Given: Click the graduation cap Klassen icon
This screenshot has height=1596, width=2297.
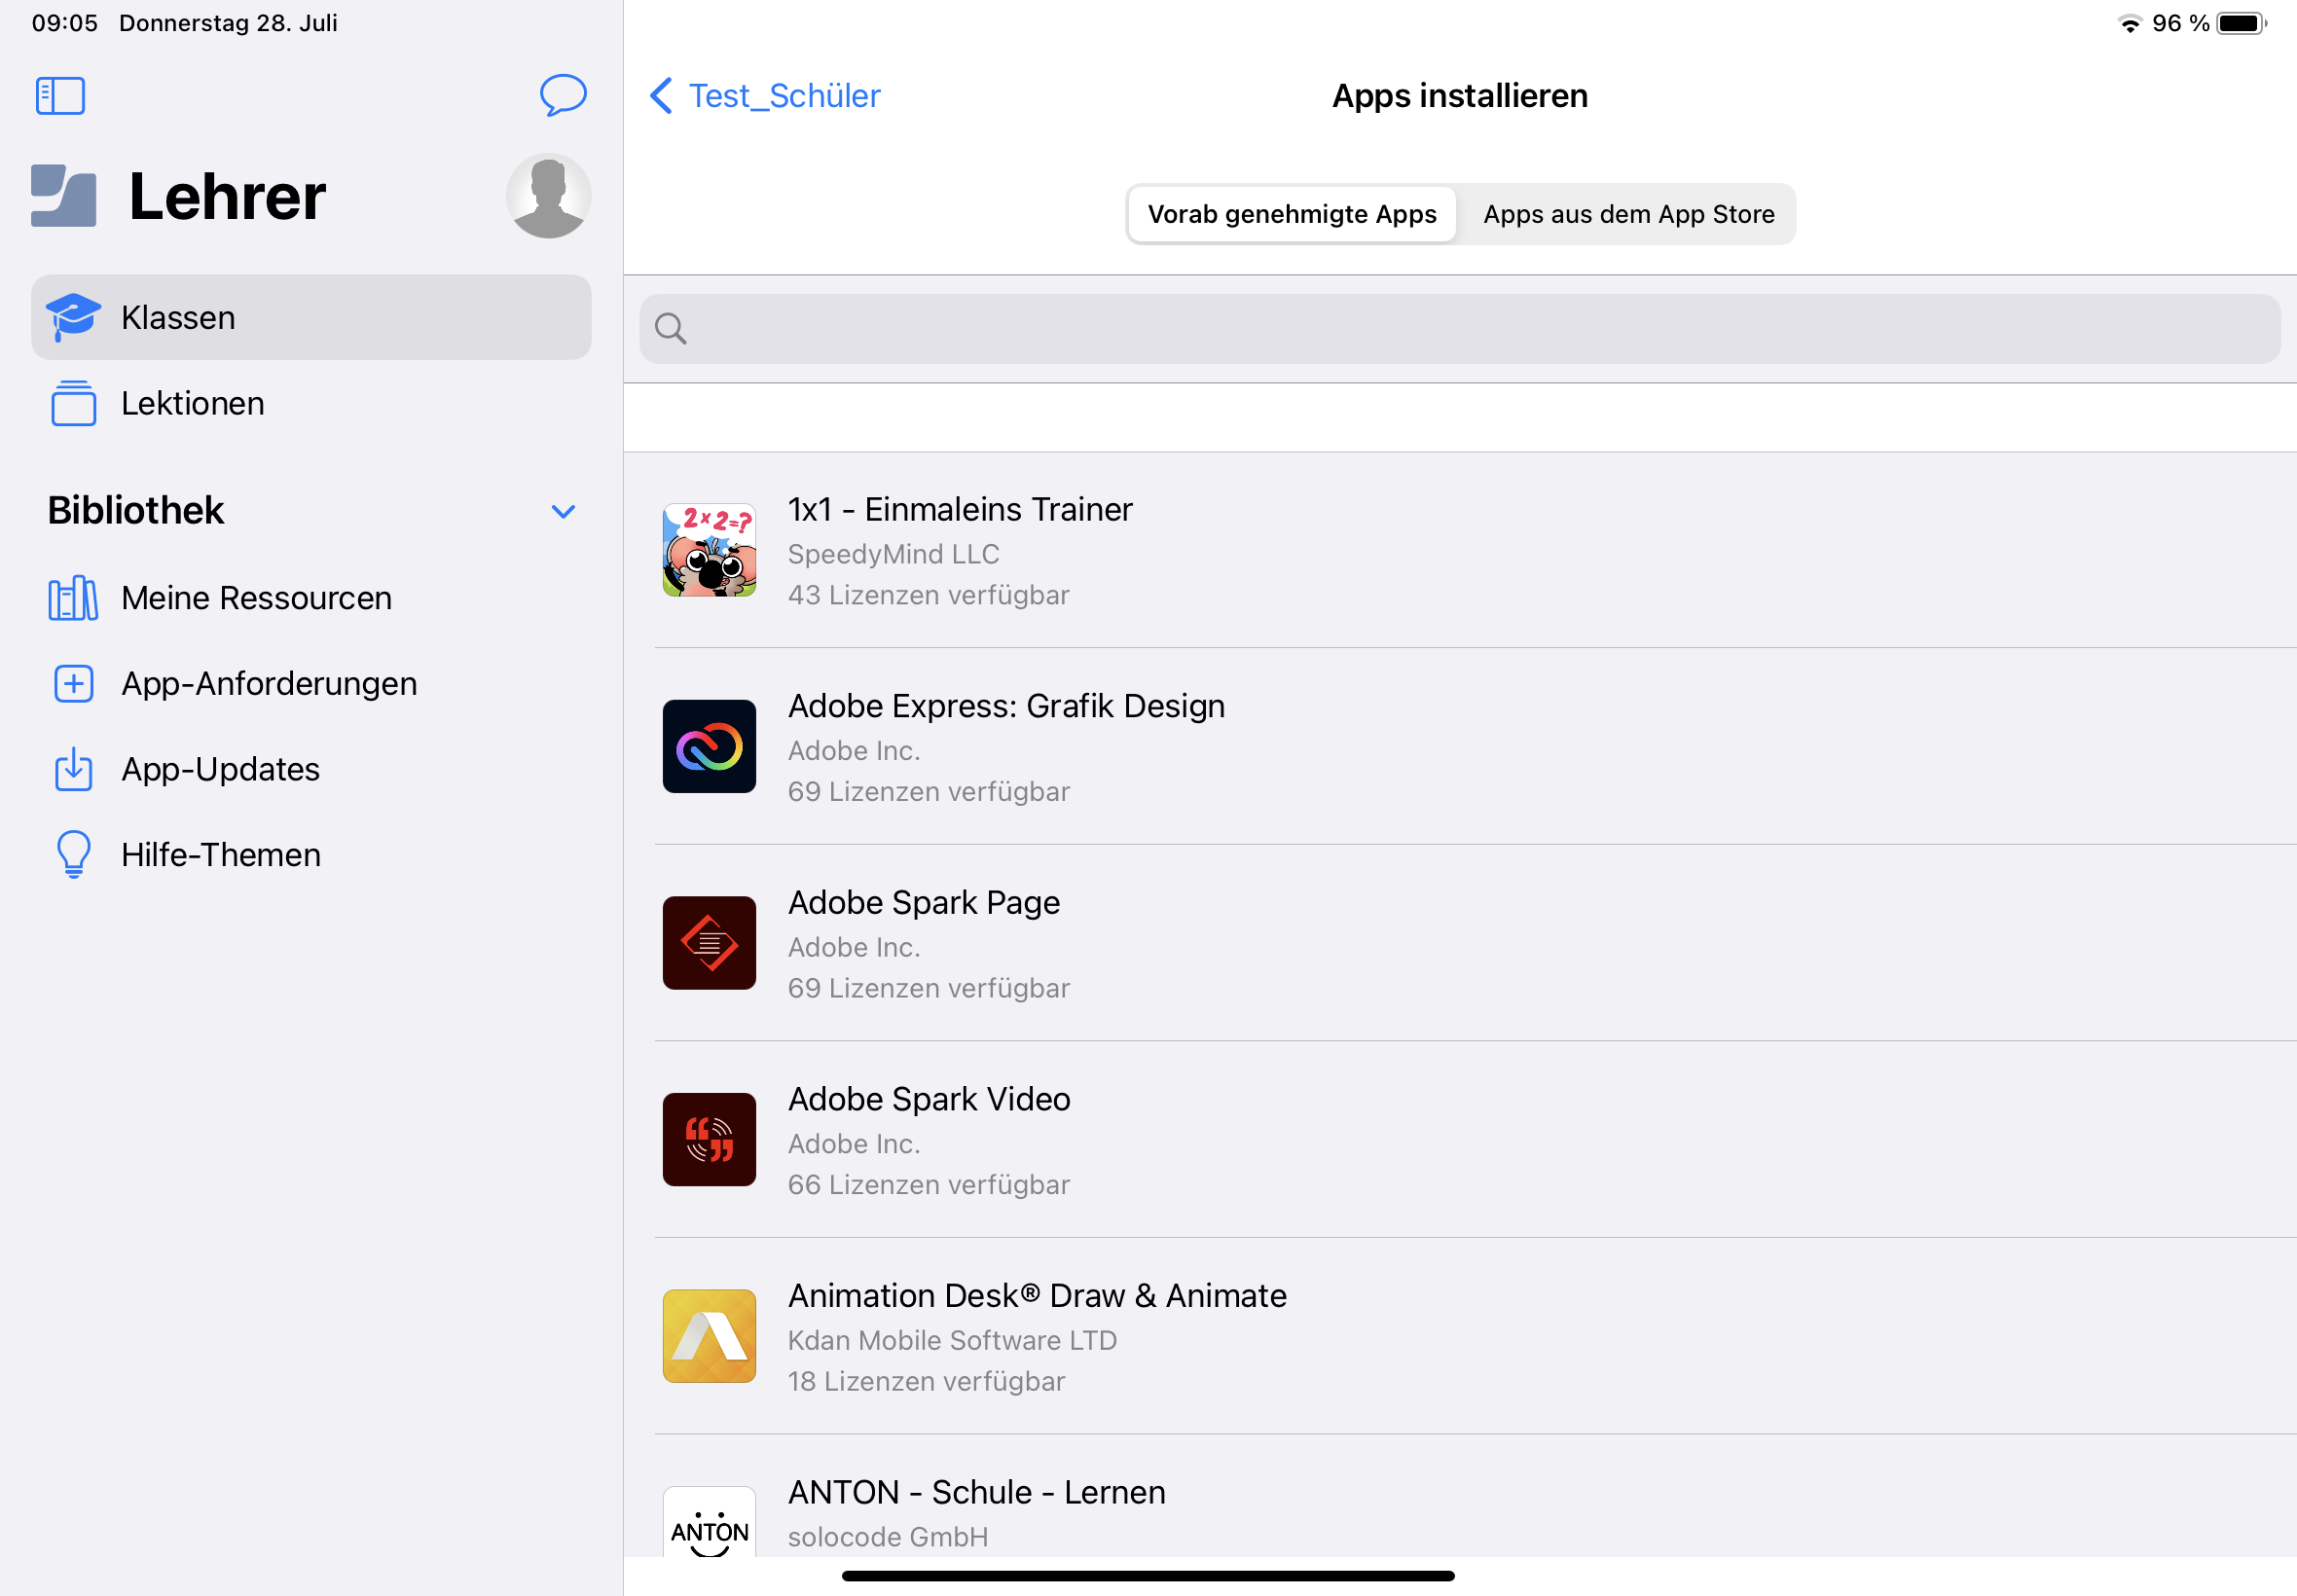Looking at the screenshot, I should point(73,317).
